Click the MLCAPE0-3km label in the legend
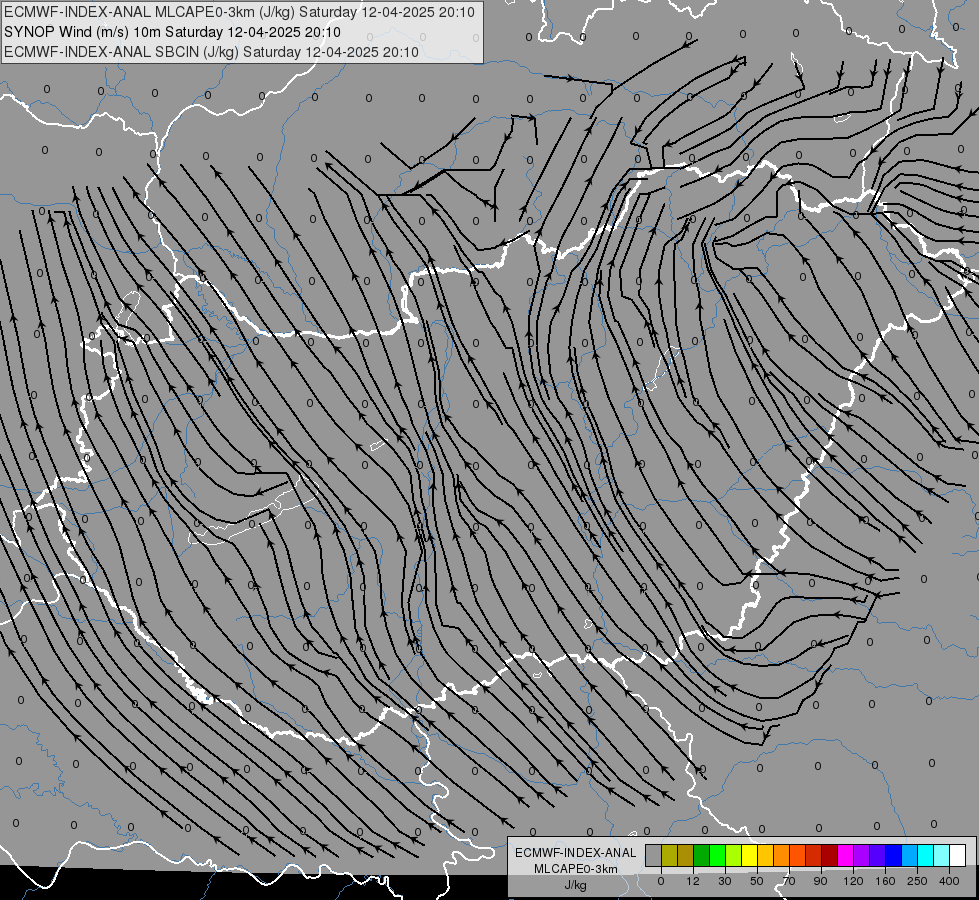 tap(575, 869)
